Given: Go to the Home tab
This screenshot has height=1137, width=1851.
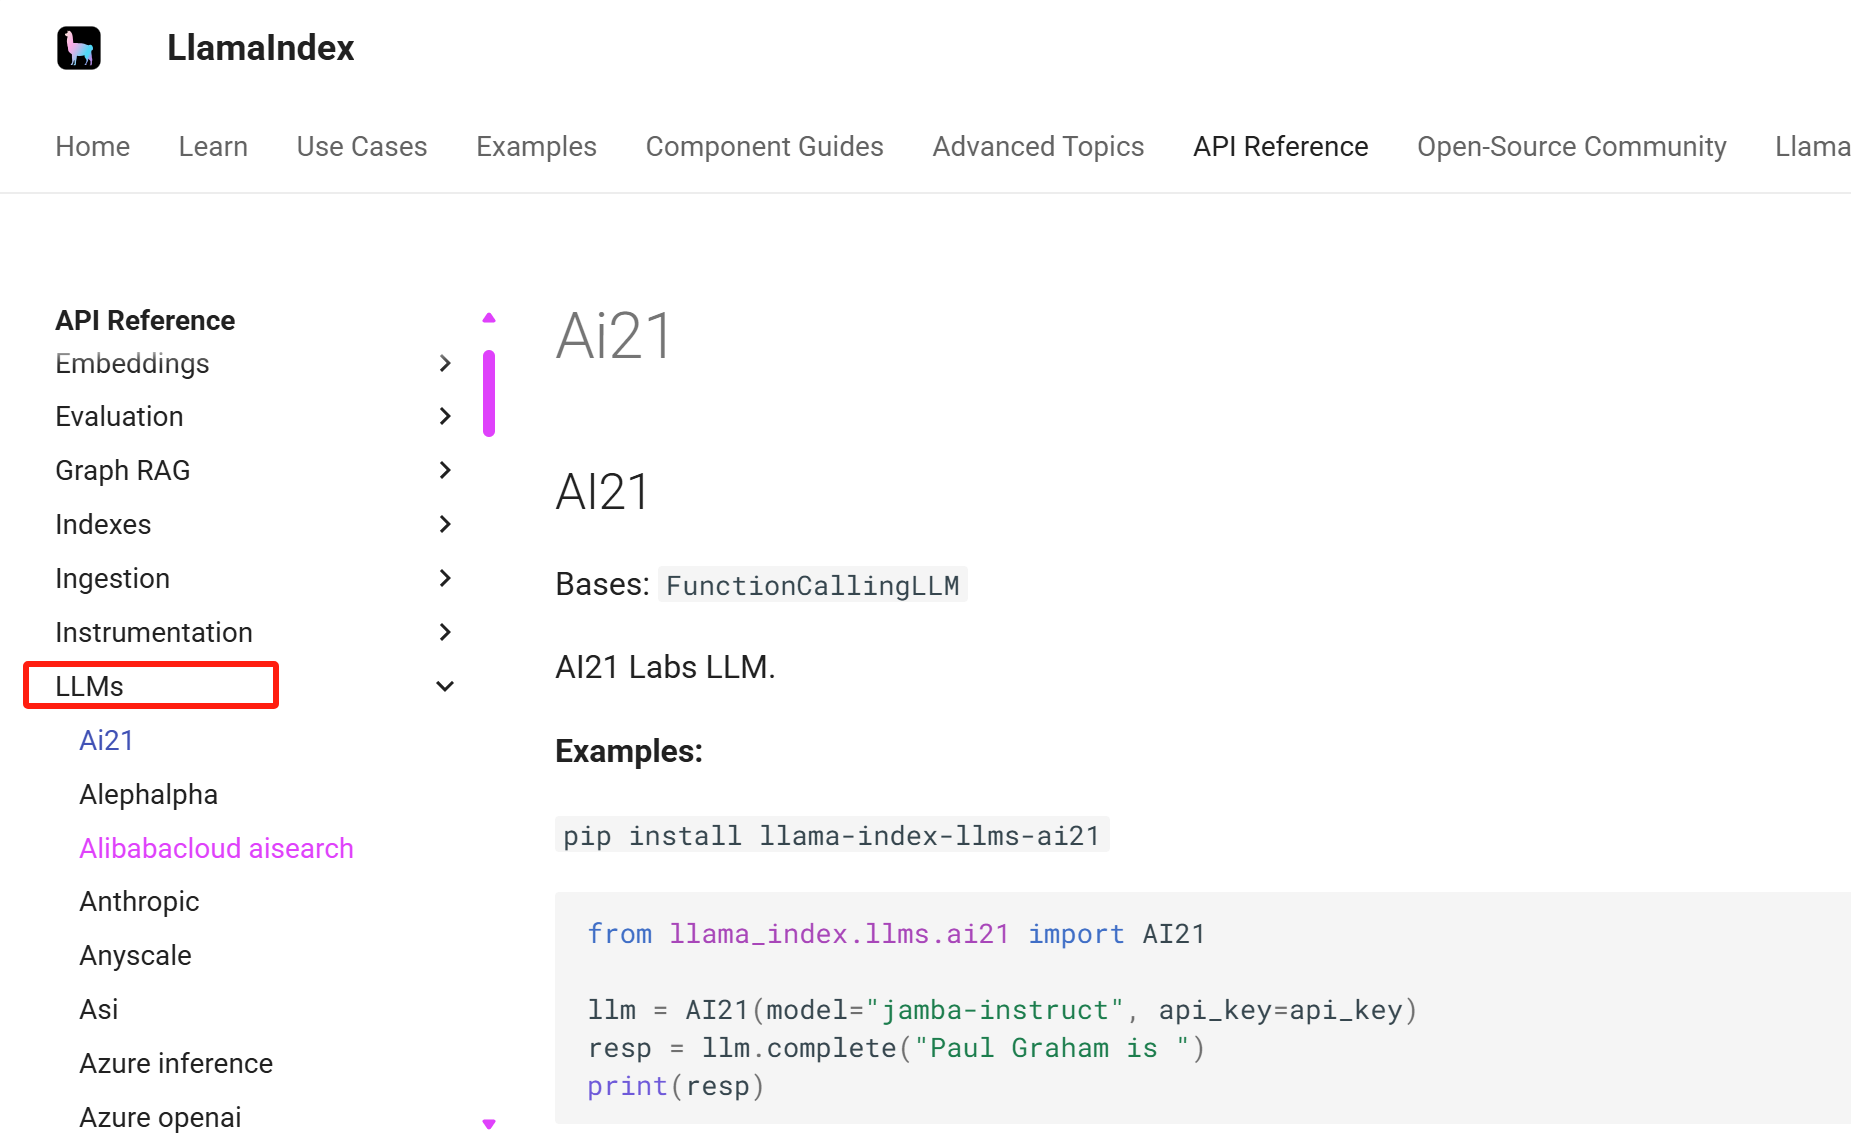Looking at the screenshot, I should pos(93,146).
